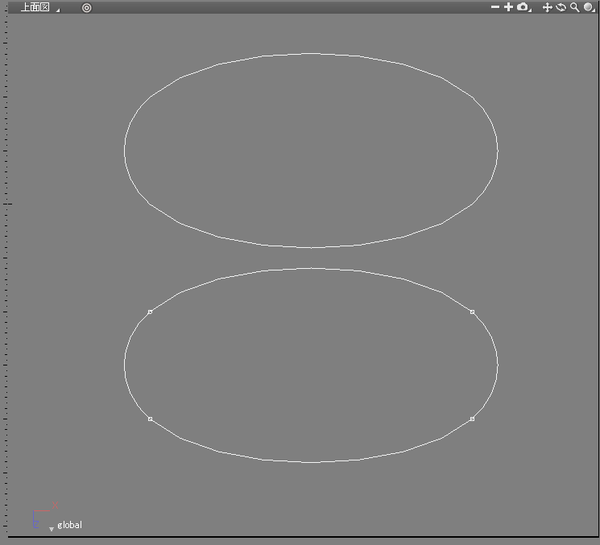The height and width of the screenshot is (545, 600).
Task: Click the long tick mark on left ruler
Action: pos(6,204)
